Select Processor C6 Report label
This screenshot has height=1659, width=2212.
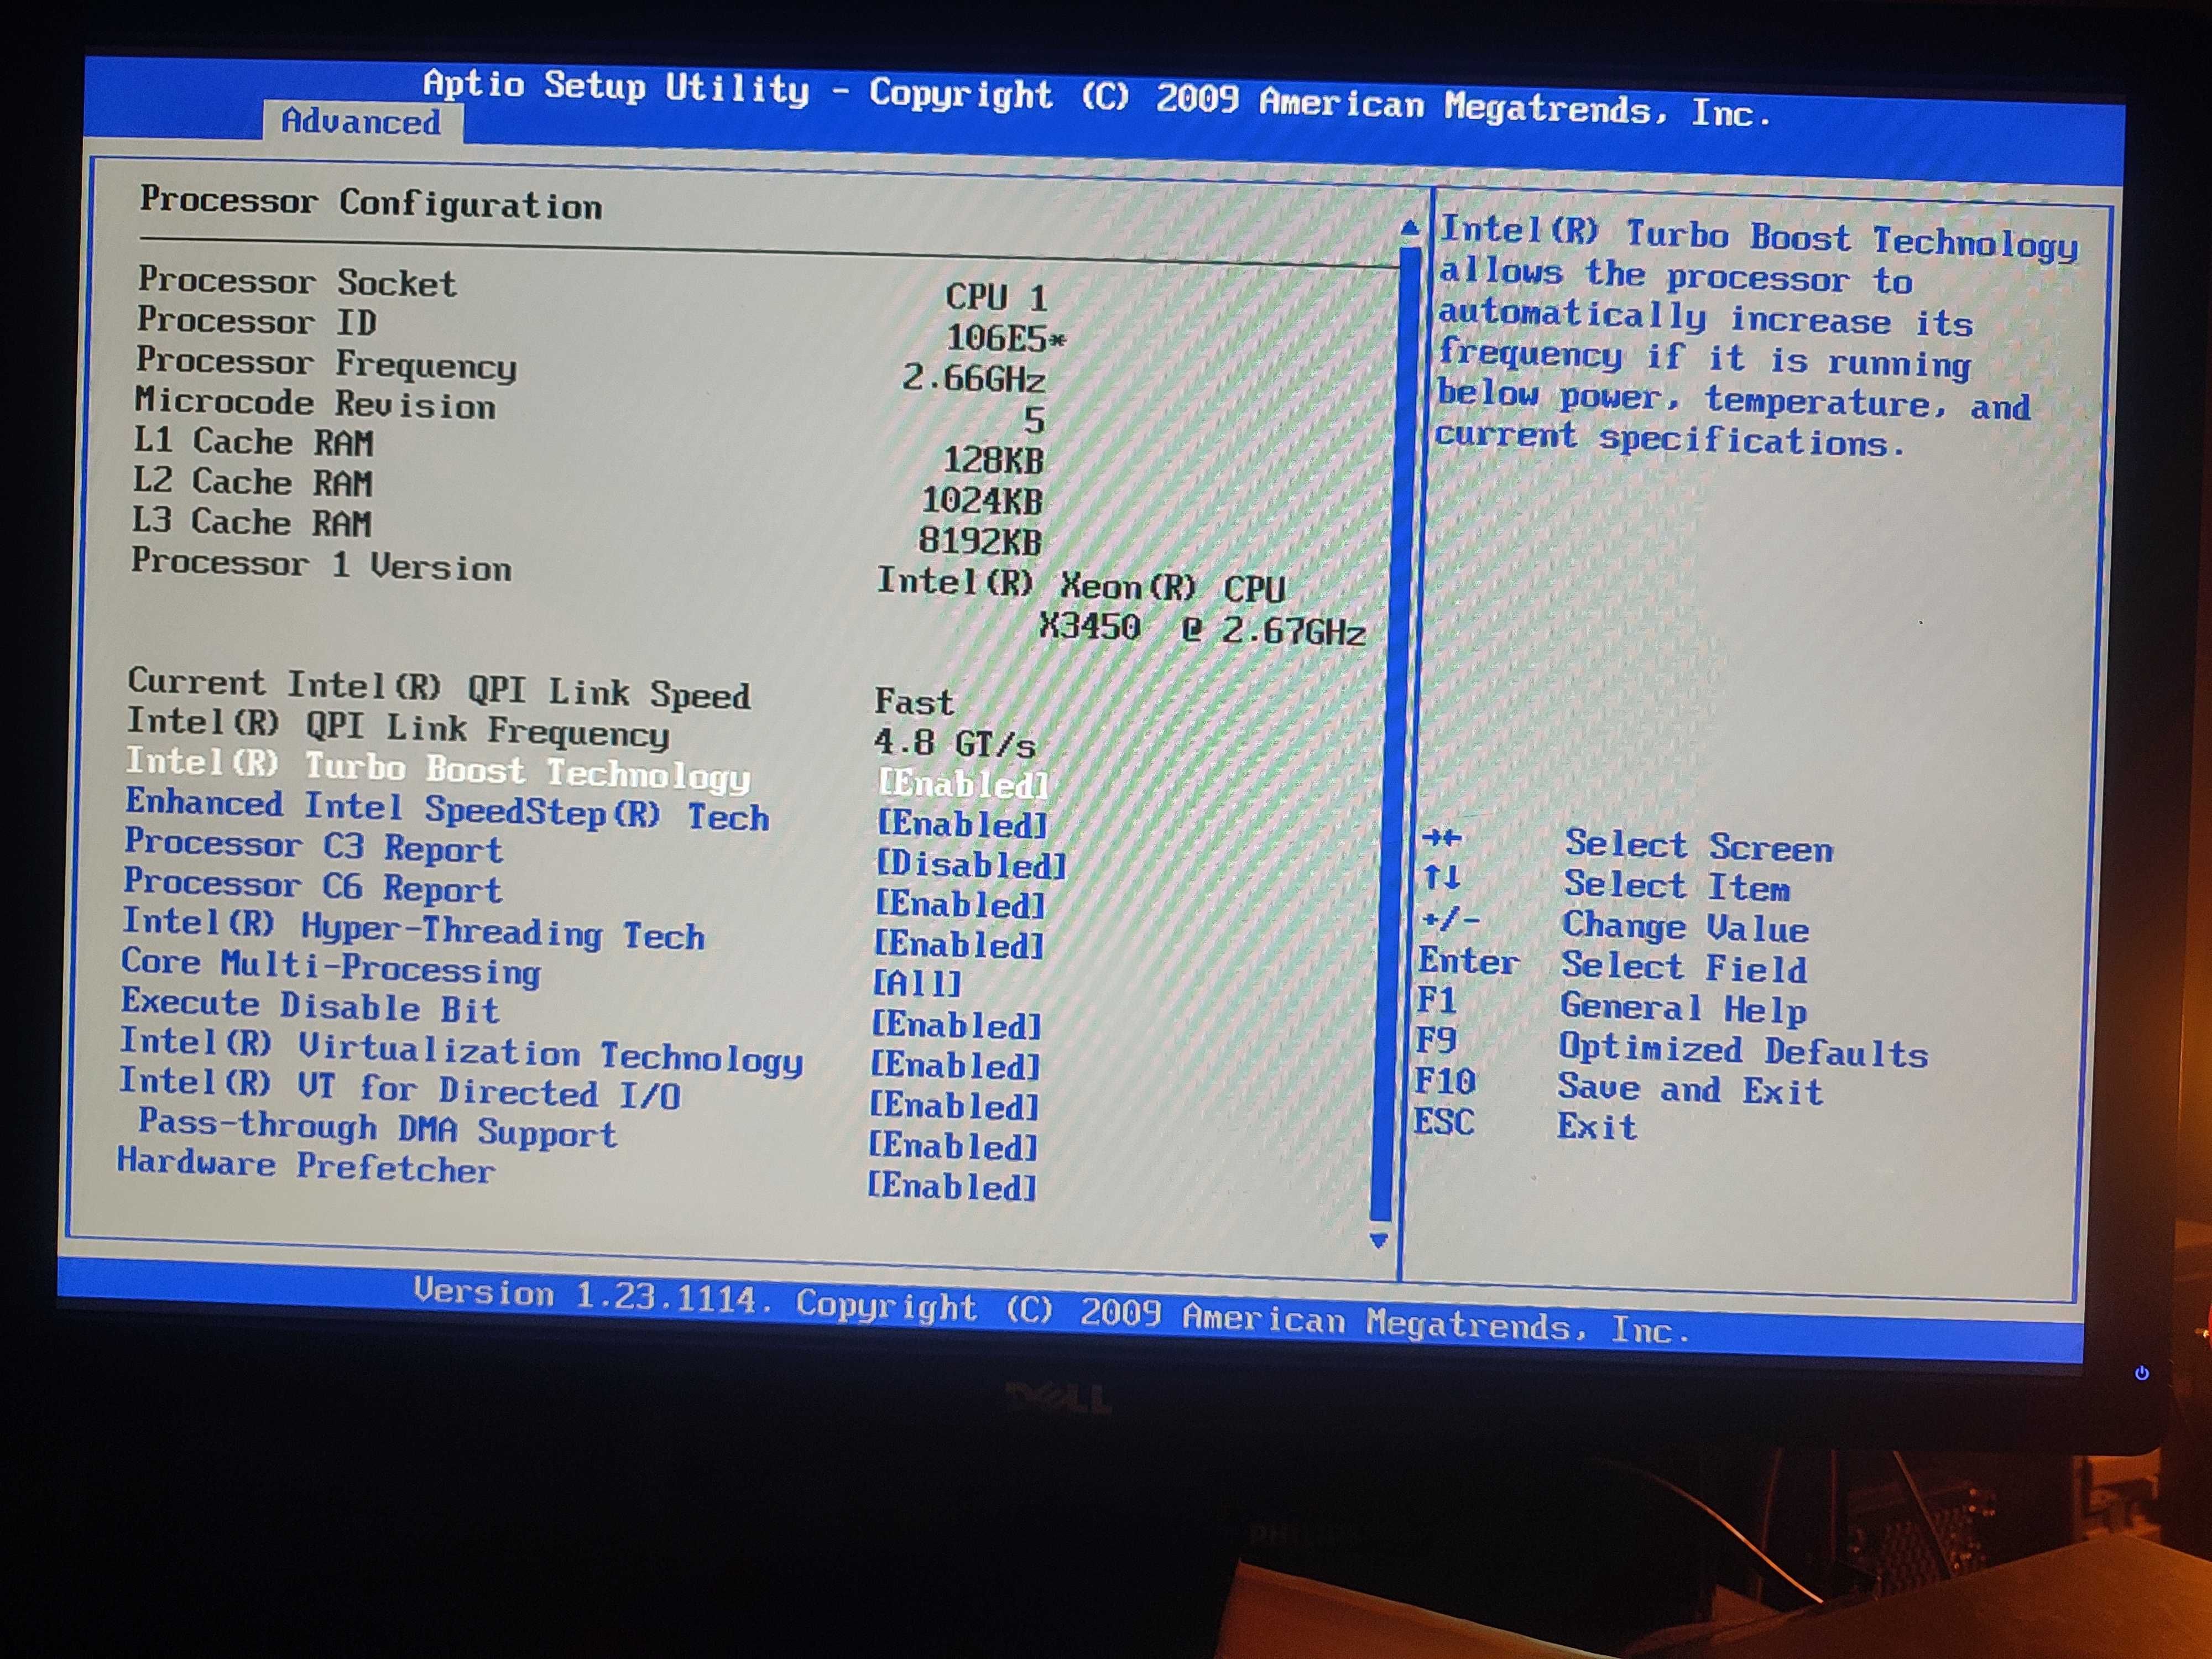[x=312, y=886]
